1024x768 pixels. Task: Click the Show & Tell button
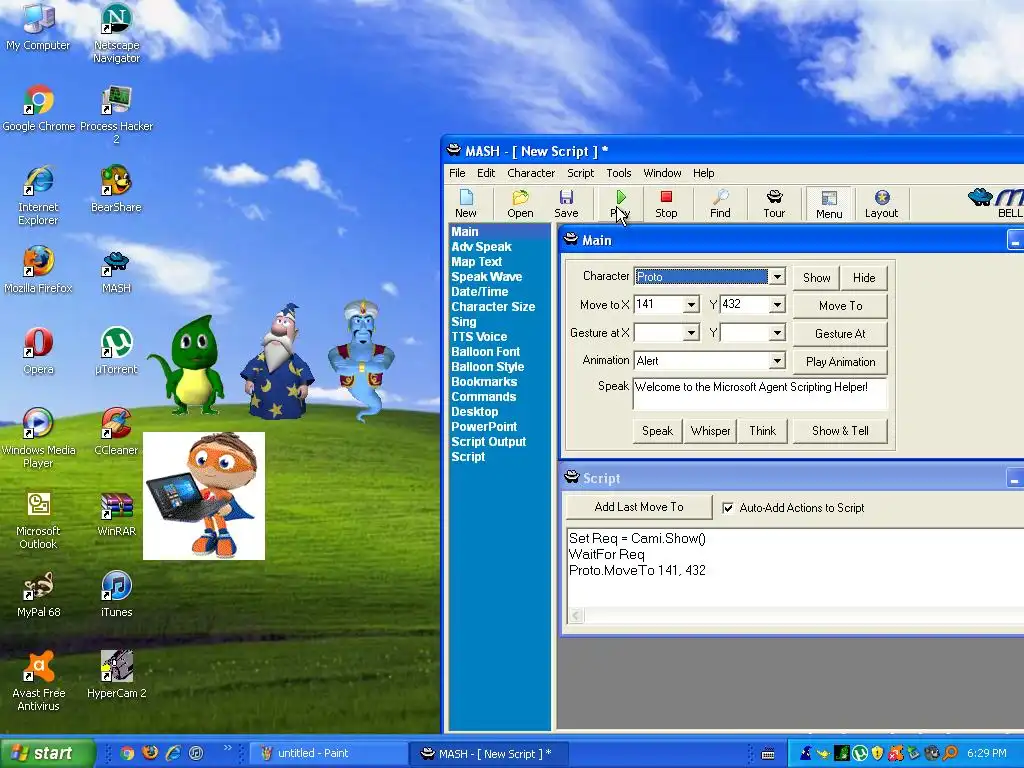[x=840, y=432]
